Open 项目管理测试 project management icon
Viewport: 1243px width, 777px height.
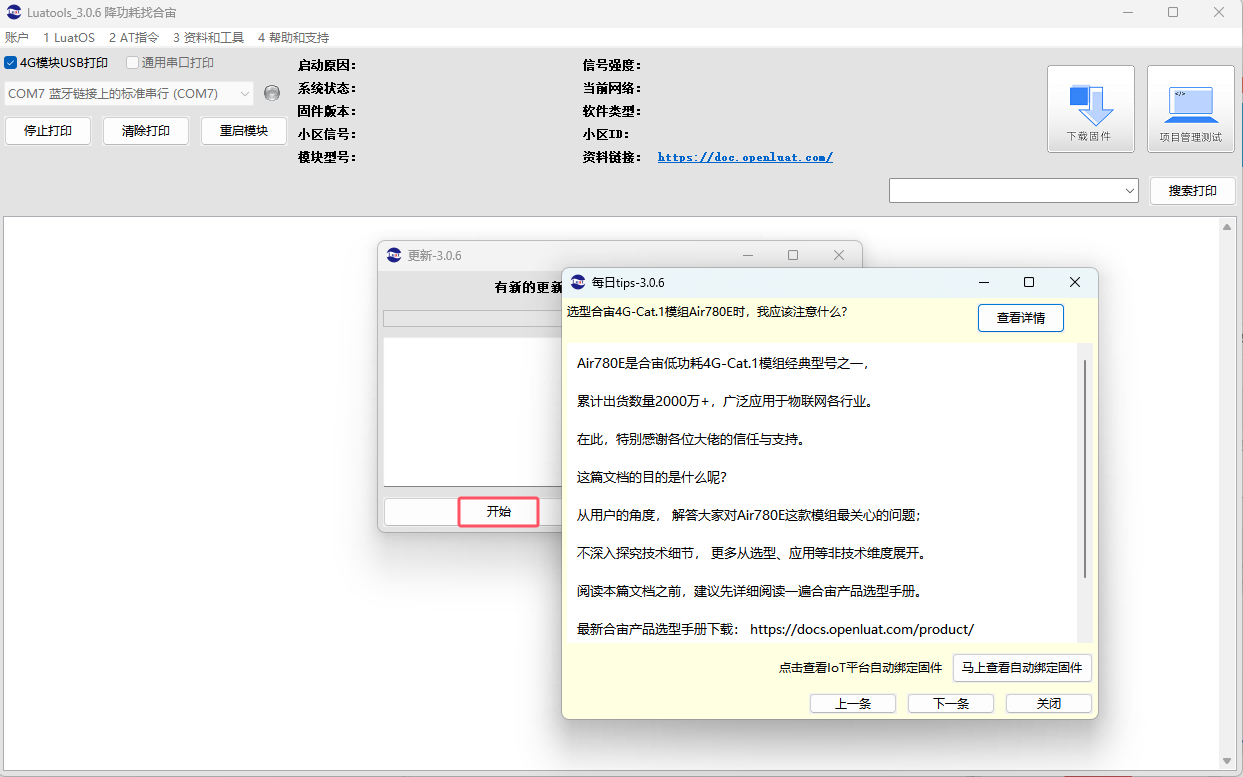pos(1190,109)
